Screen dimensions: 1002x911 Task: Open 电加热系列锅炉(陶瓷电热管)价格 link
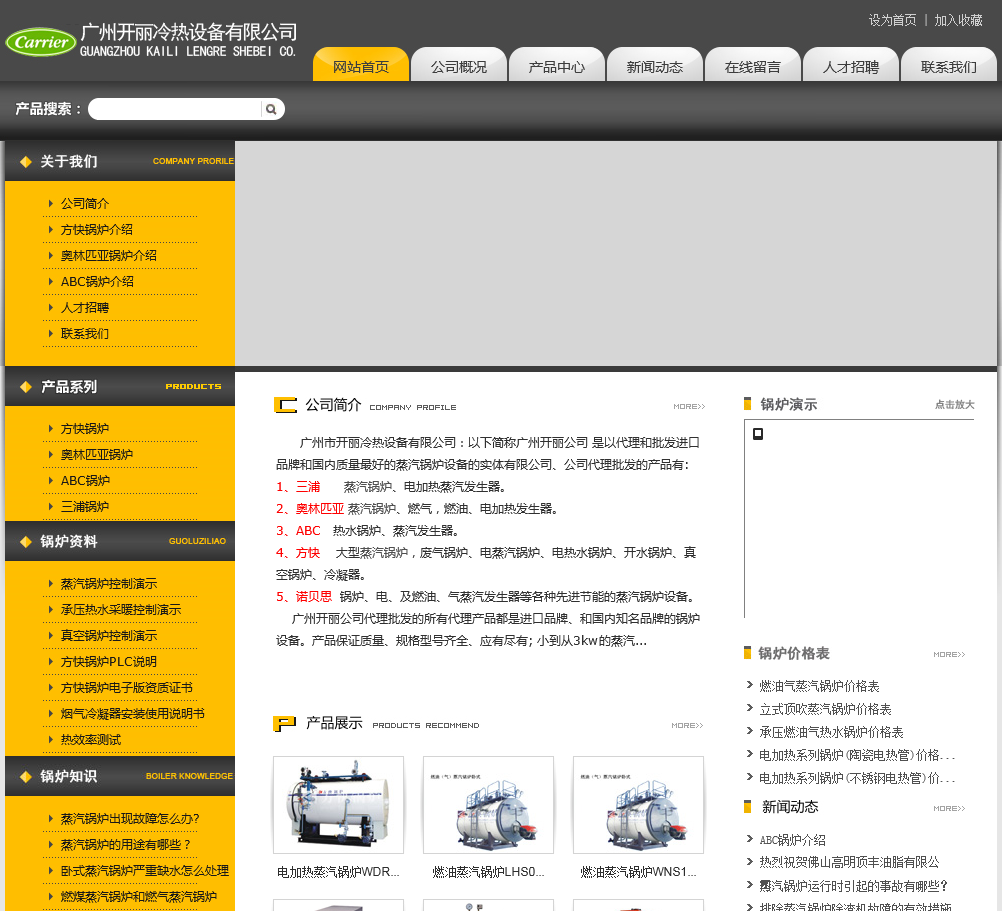[x=856, y=755]
